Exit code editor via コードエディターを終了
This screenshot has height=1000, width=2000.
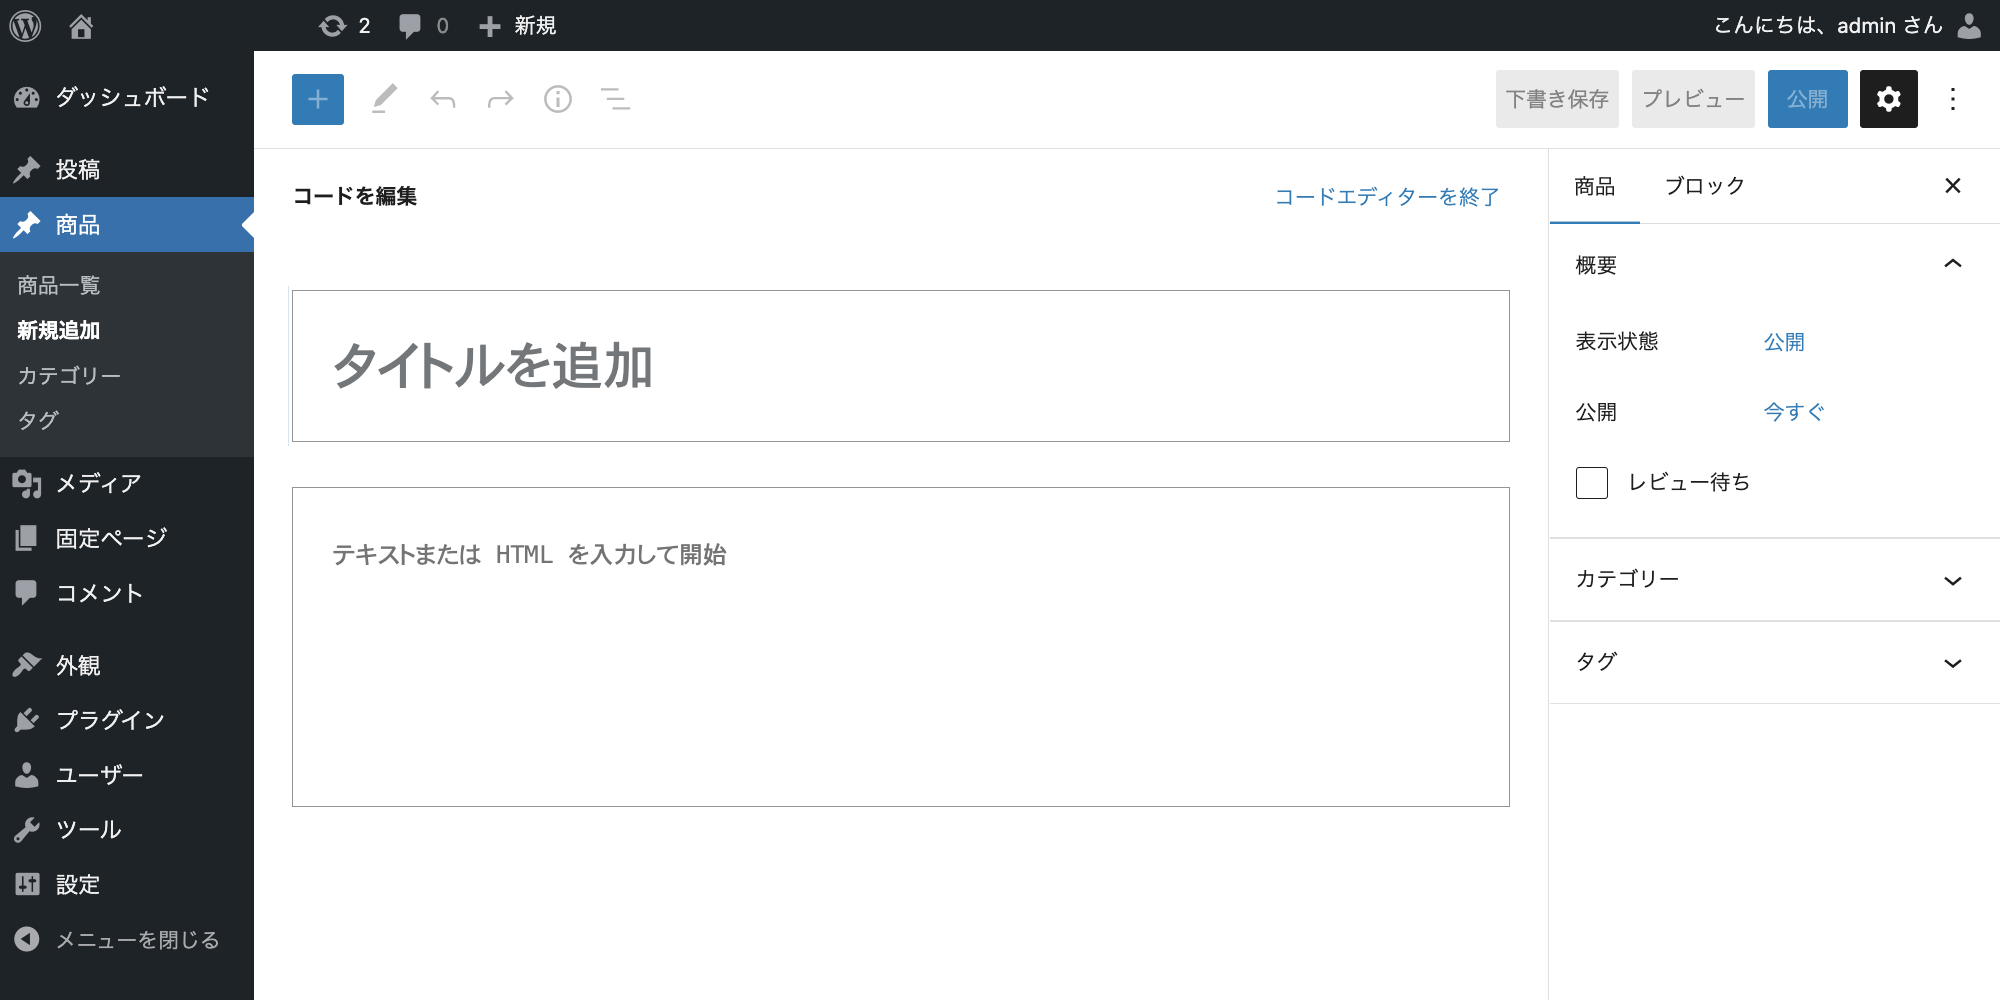1387,197
